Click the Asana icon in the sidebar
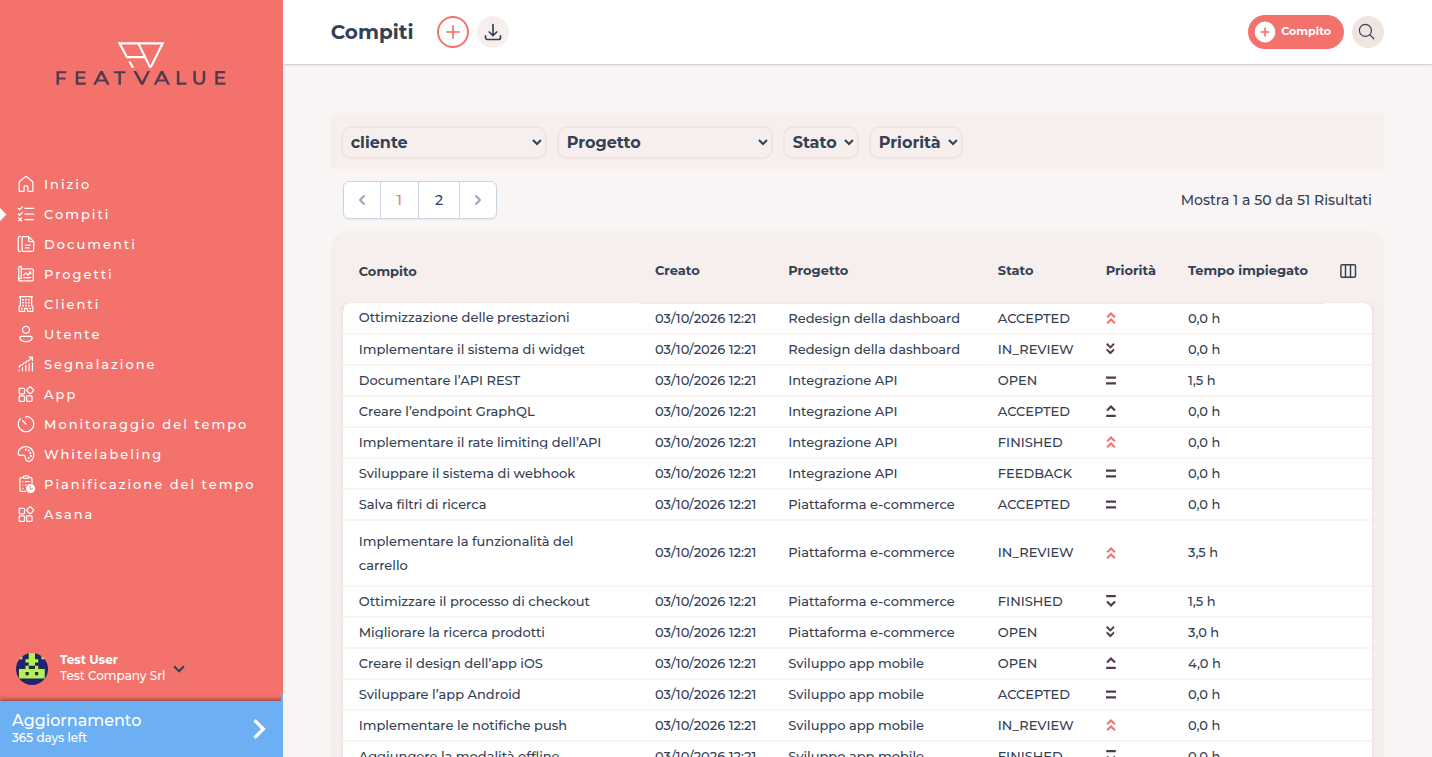 click(x=26, y=514)
